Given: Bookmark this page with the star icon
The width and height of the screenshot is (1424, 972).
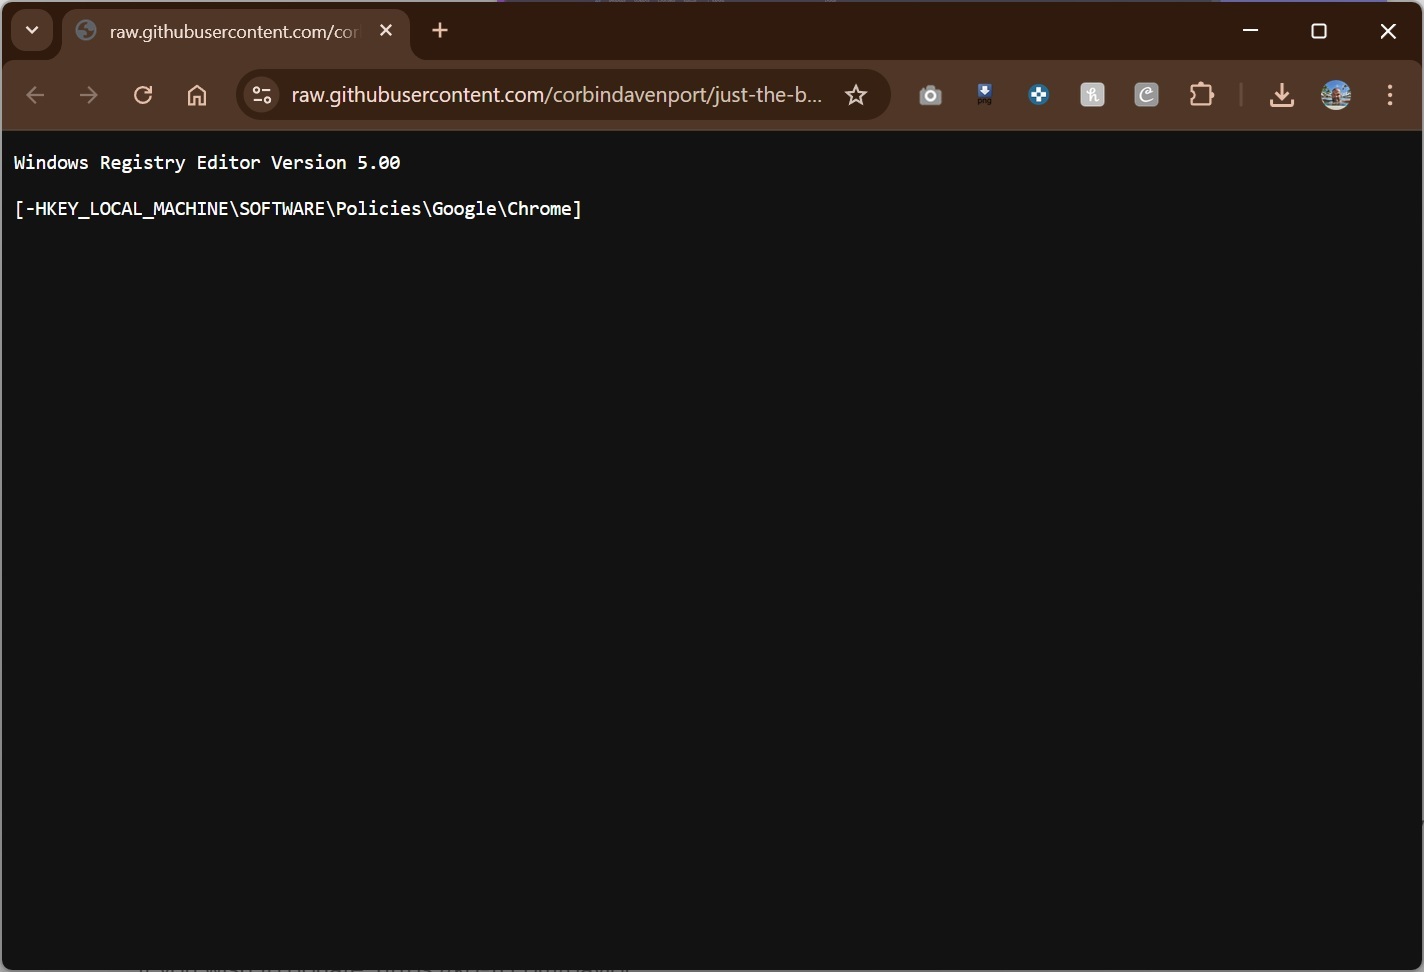Looking at the screenshot, I should (x=856, y=95).
